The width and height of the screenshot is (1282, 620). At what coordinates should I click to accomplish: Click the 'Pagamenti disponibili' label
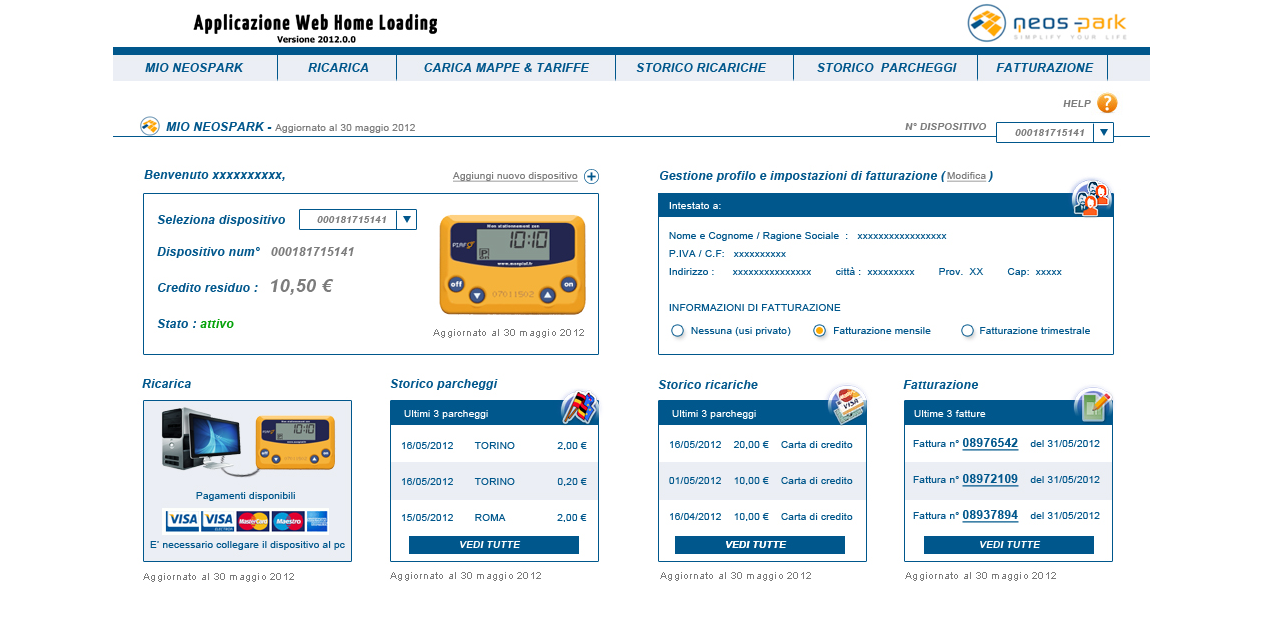pos(246,495)
